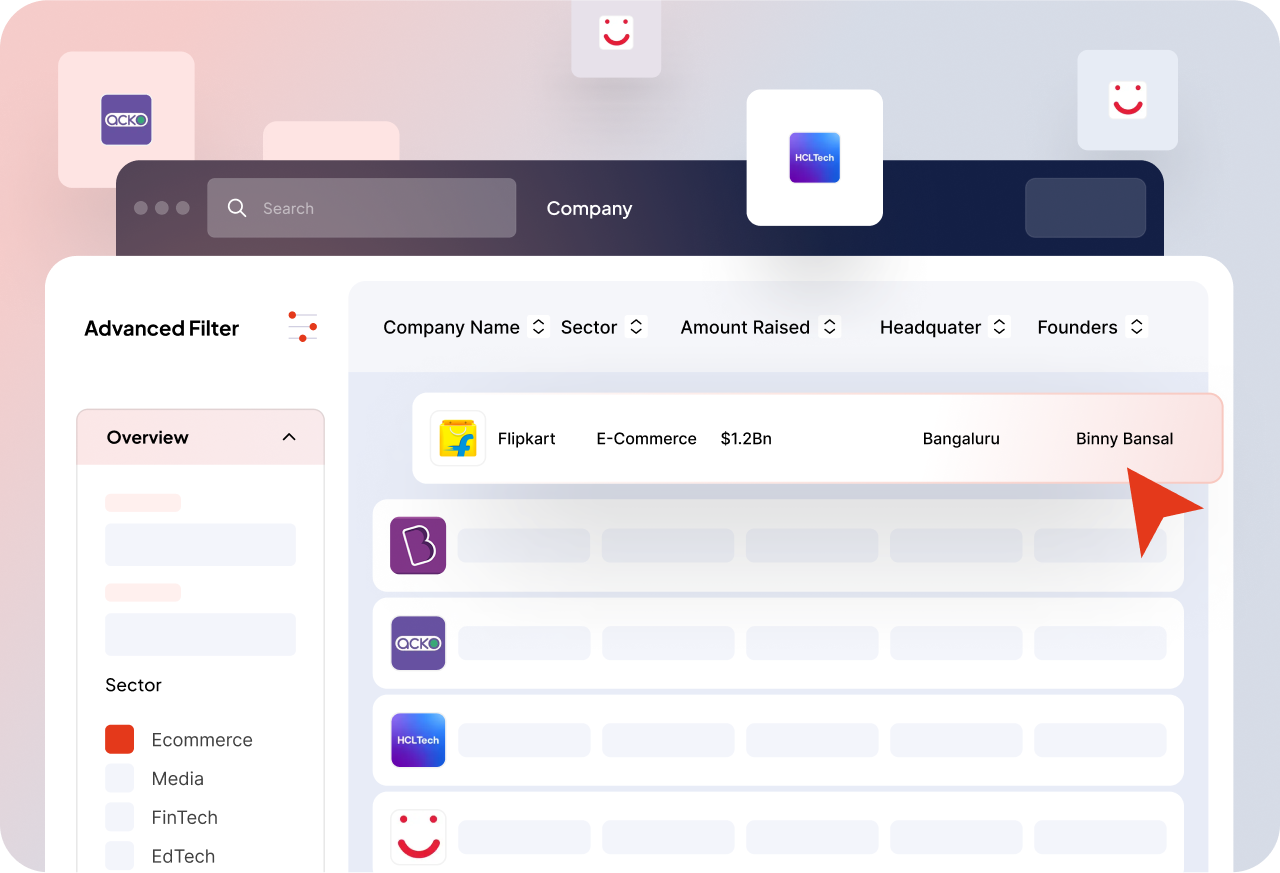Enable the FinTech sector checkbox

pos(120,817)
